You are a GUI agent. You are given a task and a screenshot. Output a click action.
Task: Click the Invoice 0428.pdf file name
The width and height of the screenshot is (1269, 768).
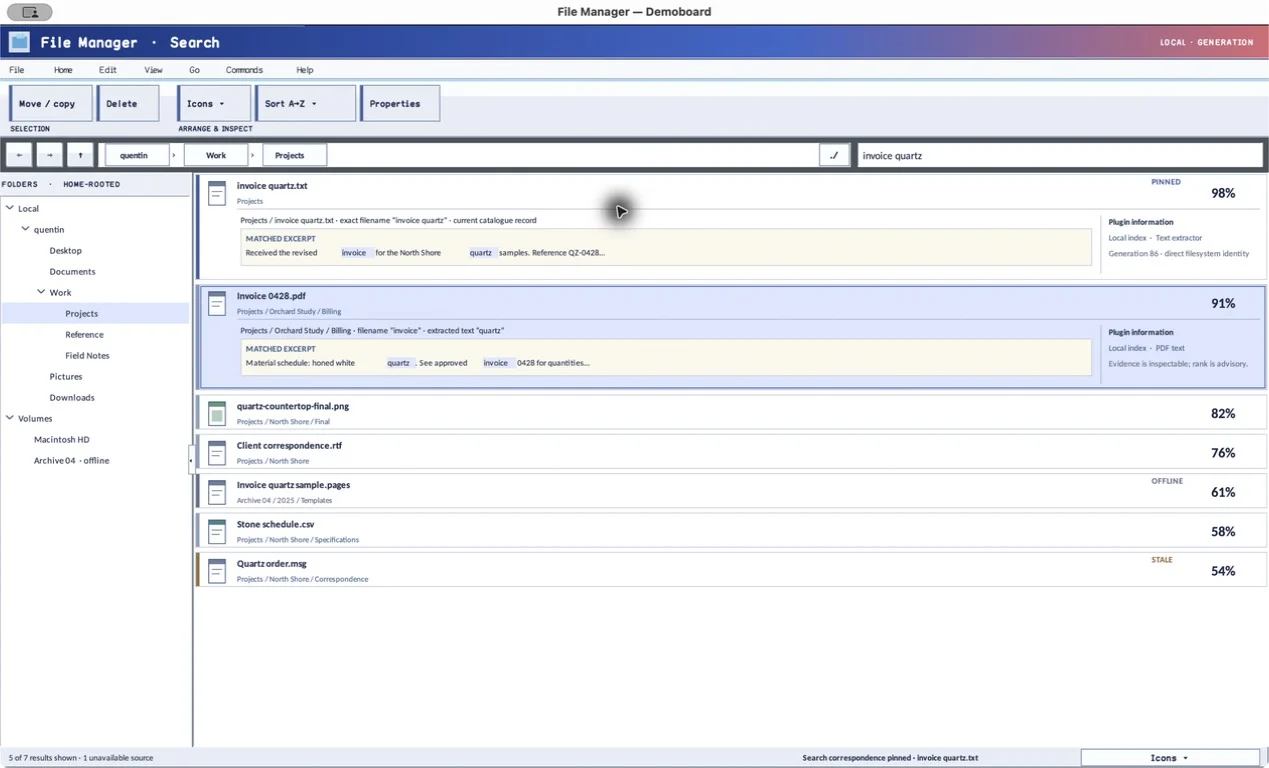pos(271,296)
